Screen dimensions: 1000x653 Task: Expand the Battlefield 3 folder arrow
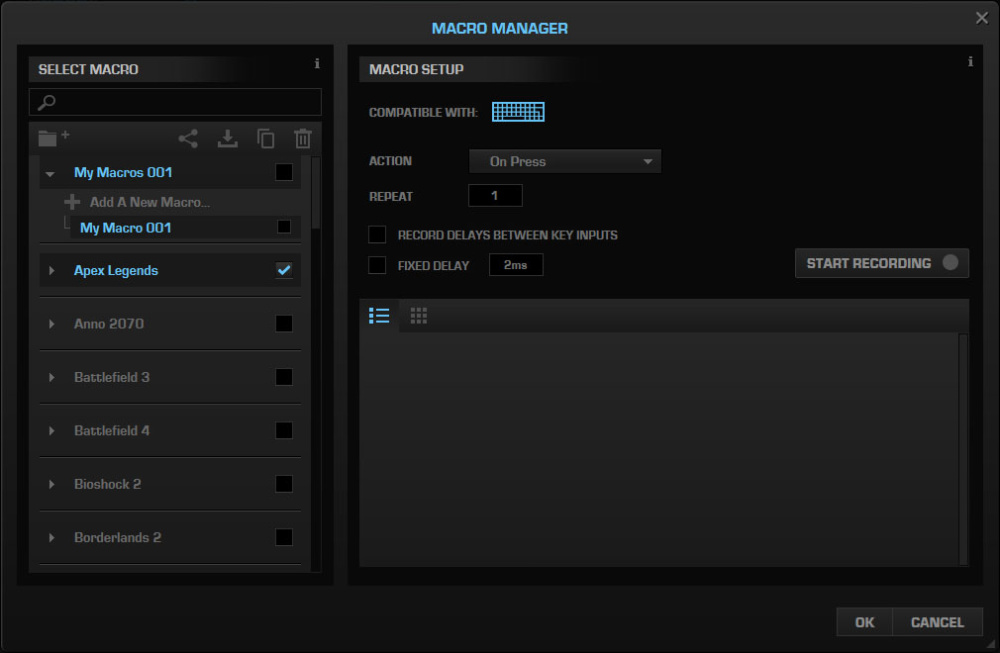tap(52, 378)
